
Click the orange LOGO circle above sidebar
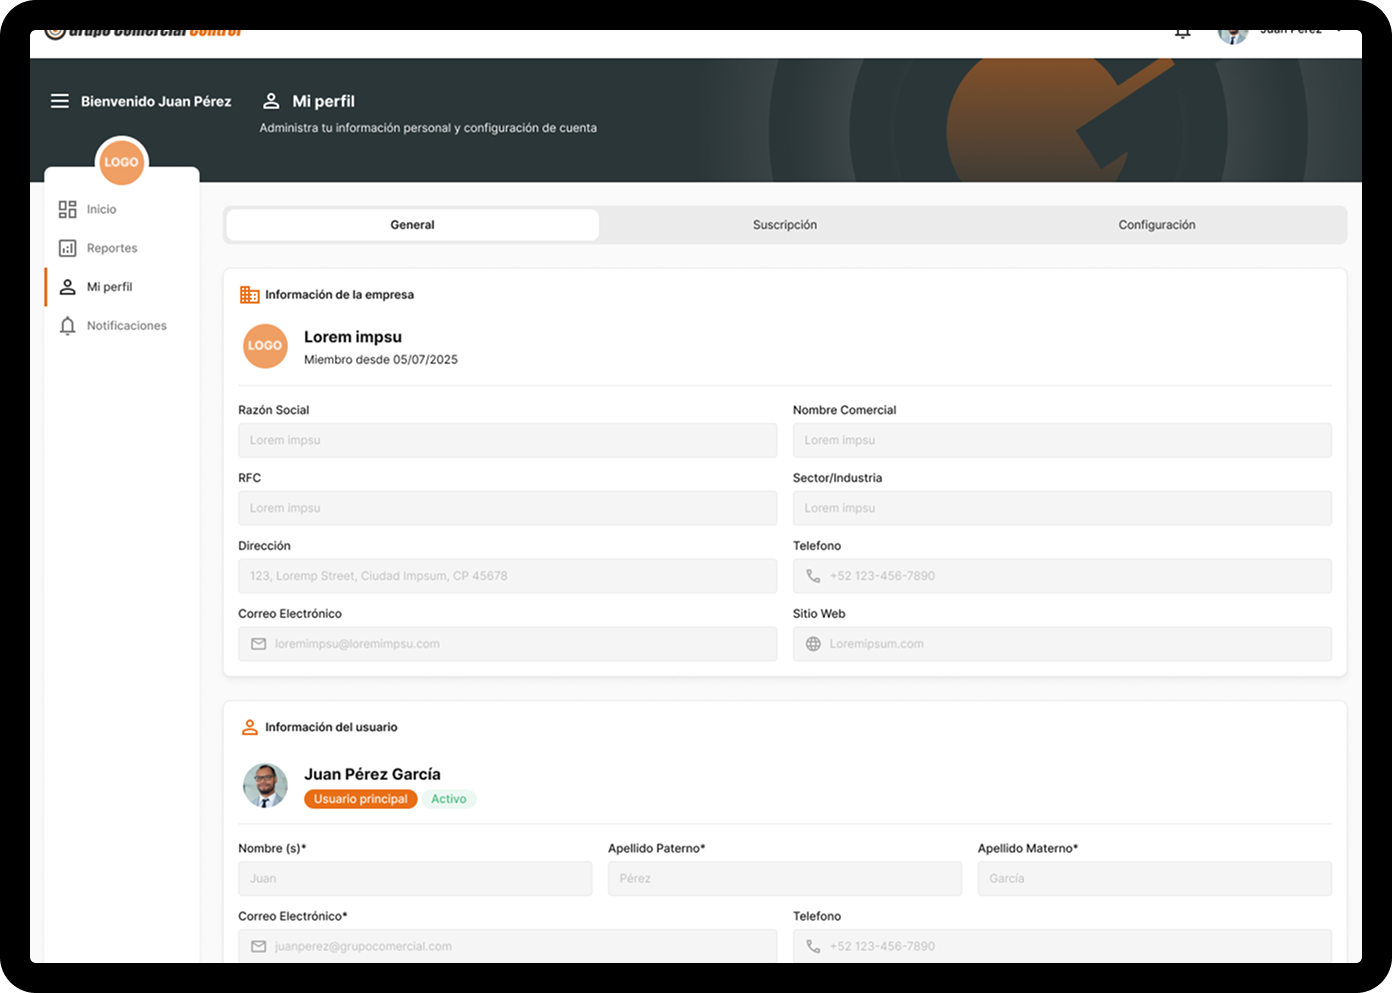(121, 162)
